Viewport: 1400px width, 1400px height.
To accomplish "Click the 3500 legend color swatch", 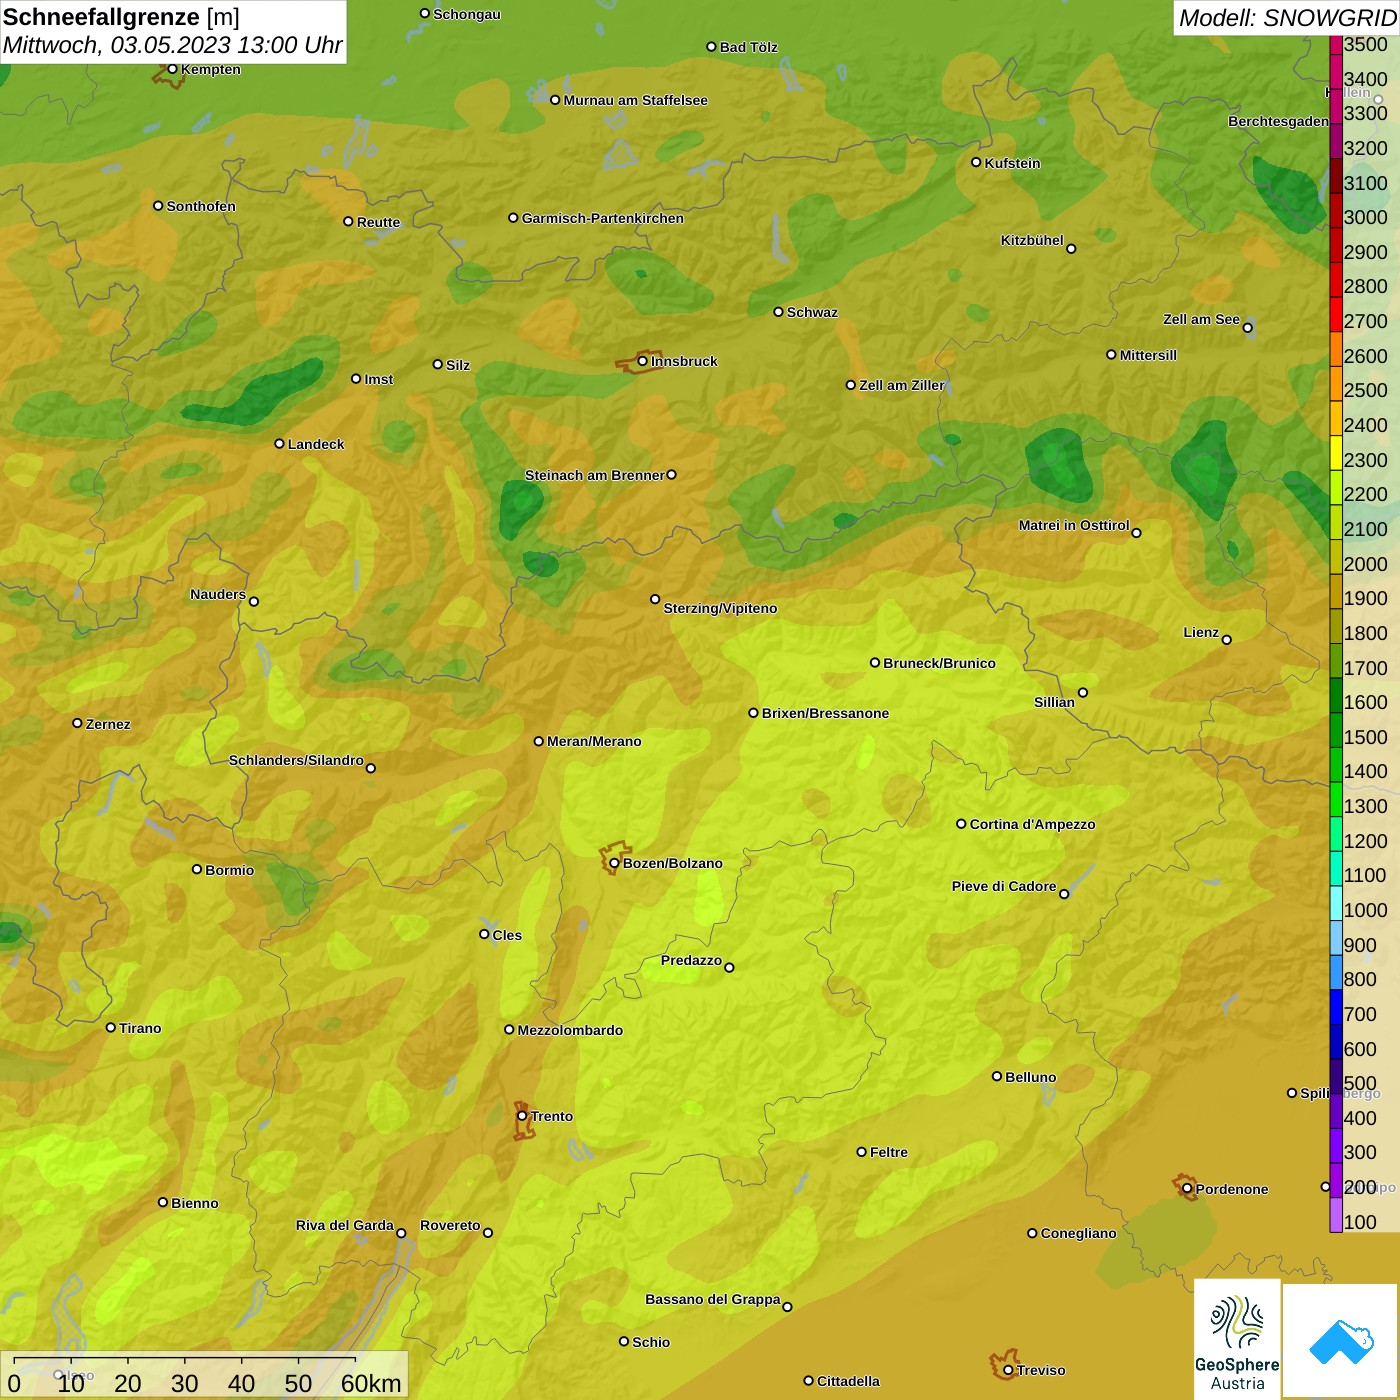I will point(1336,44).
